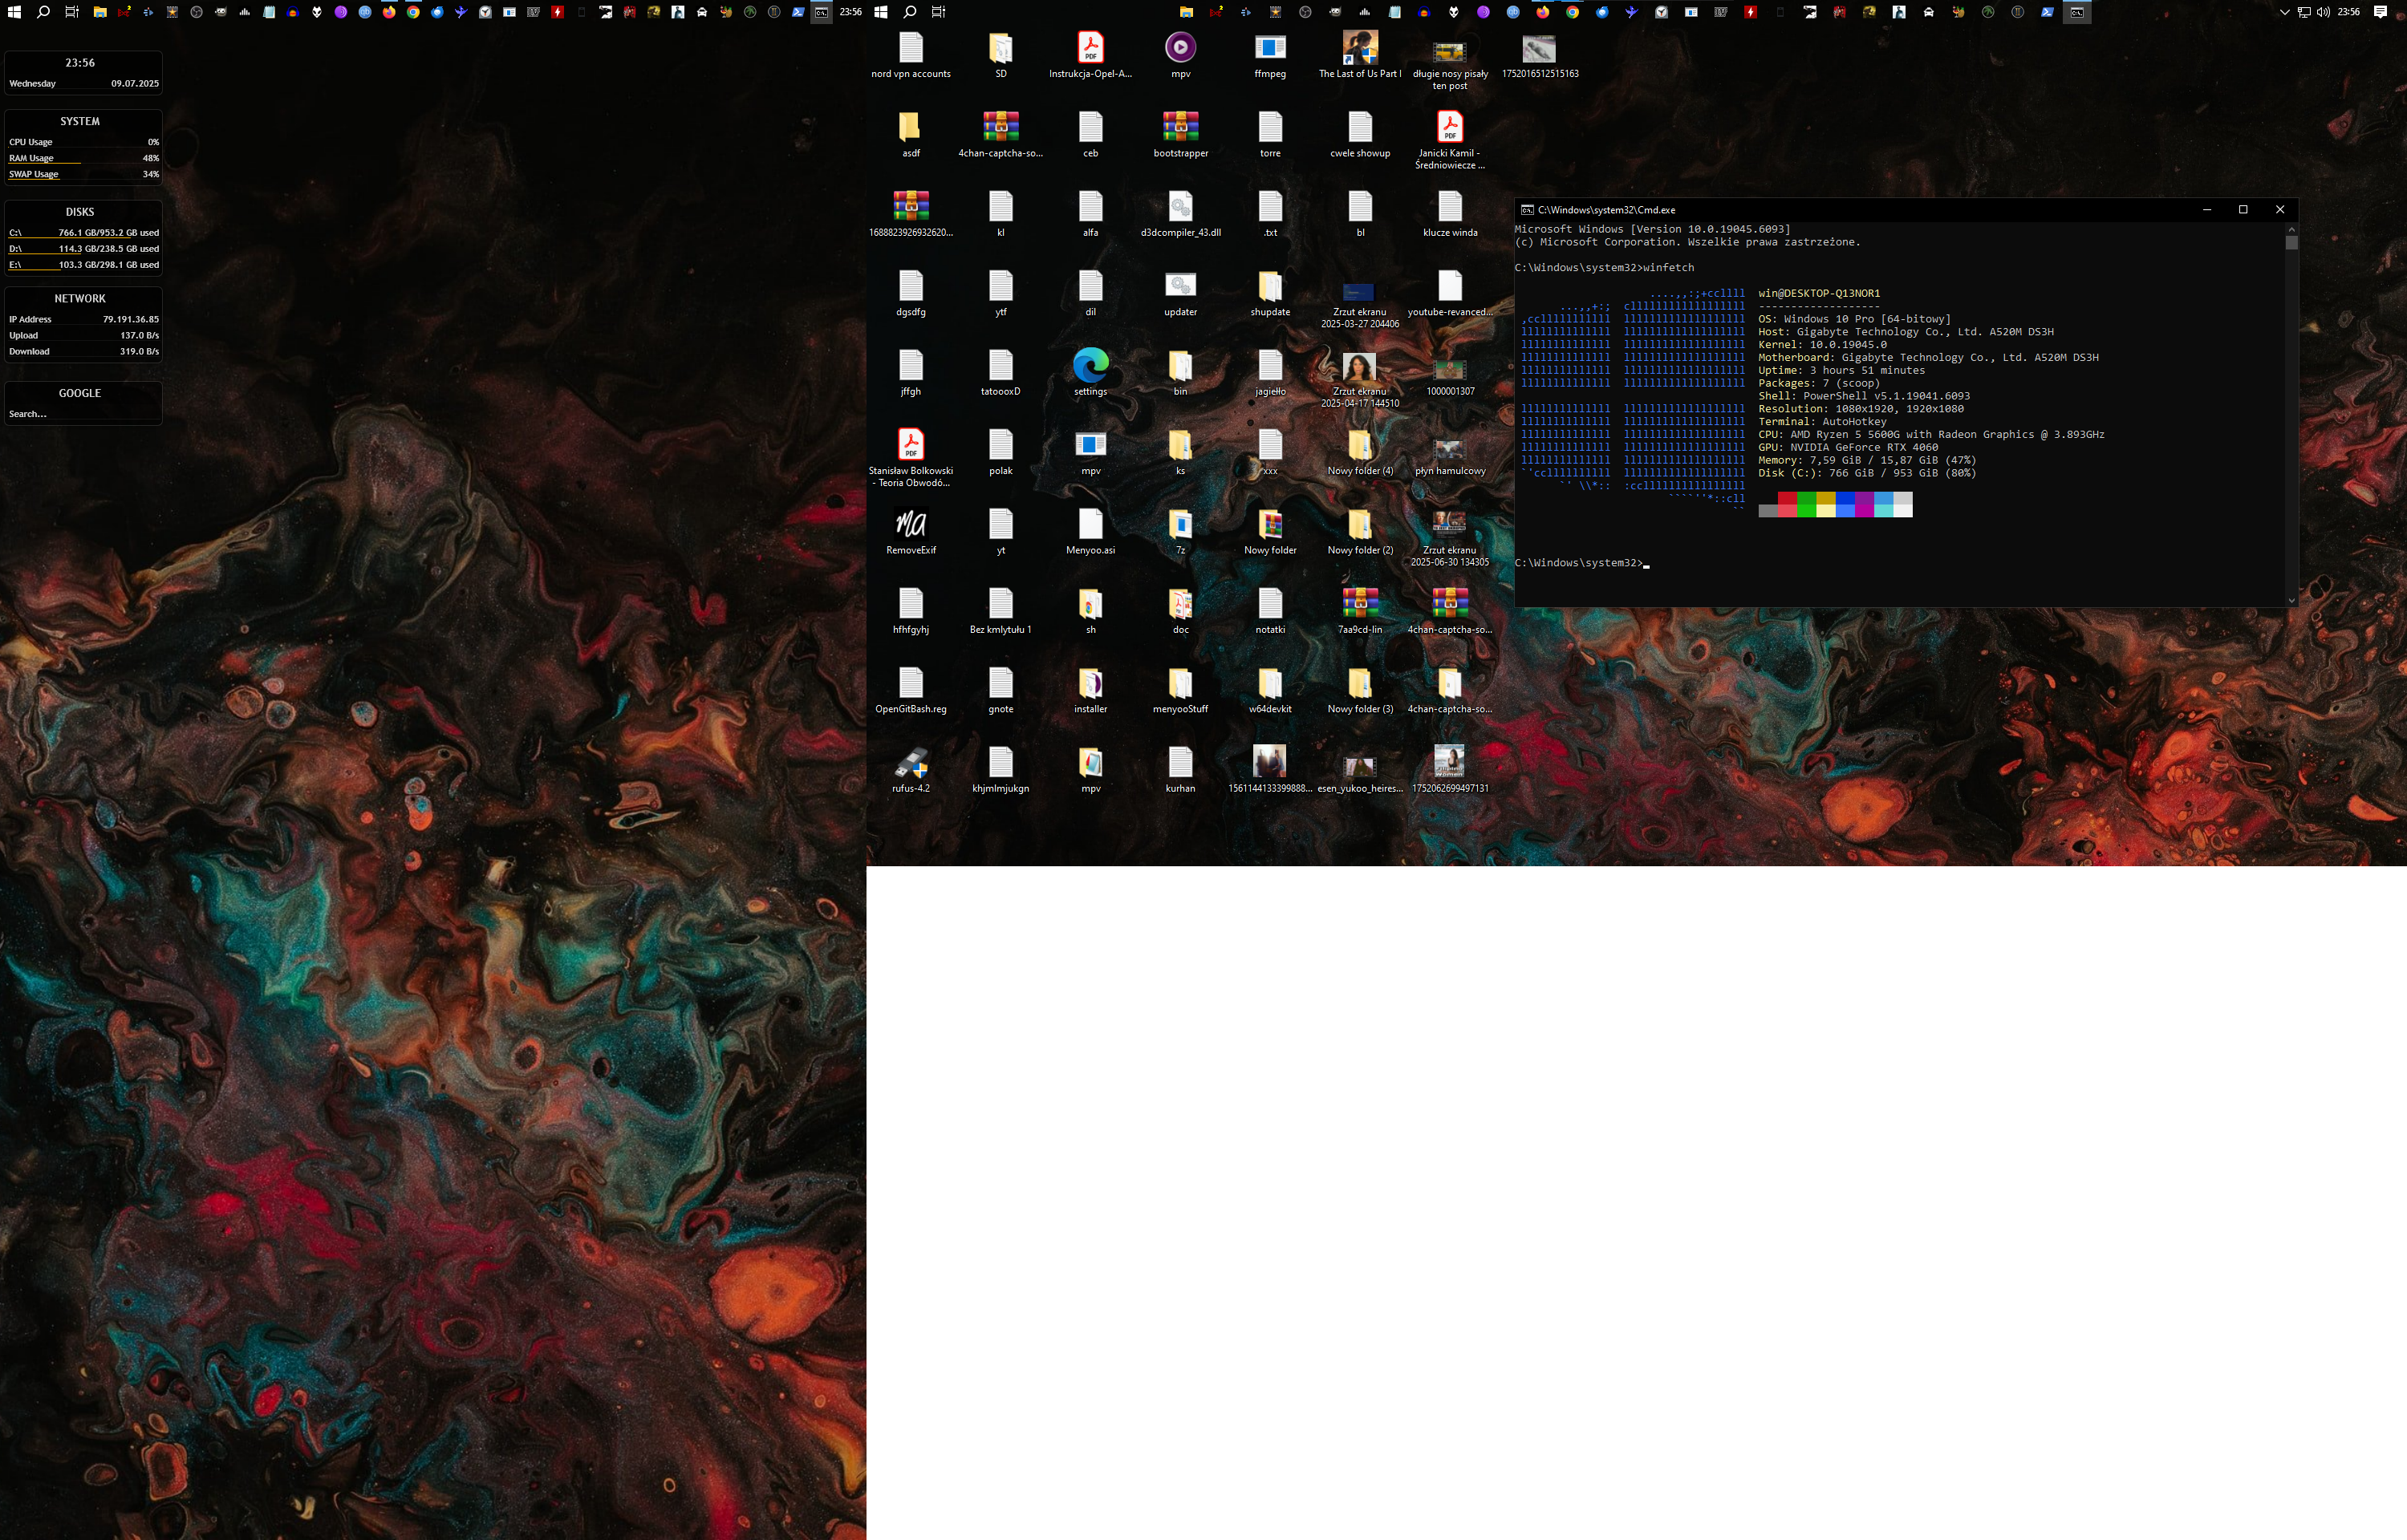
Task: Click the 'winfetch' command text in Cmd
Action: click(x=1668, y=267)
